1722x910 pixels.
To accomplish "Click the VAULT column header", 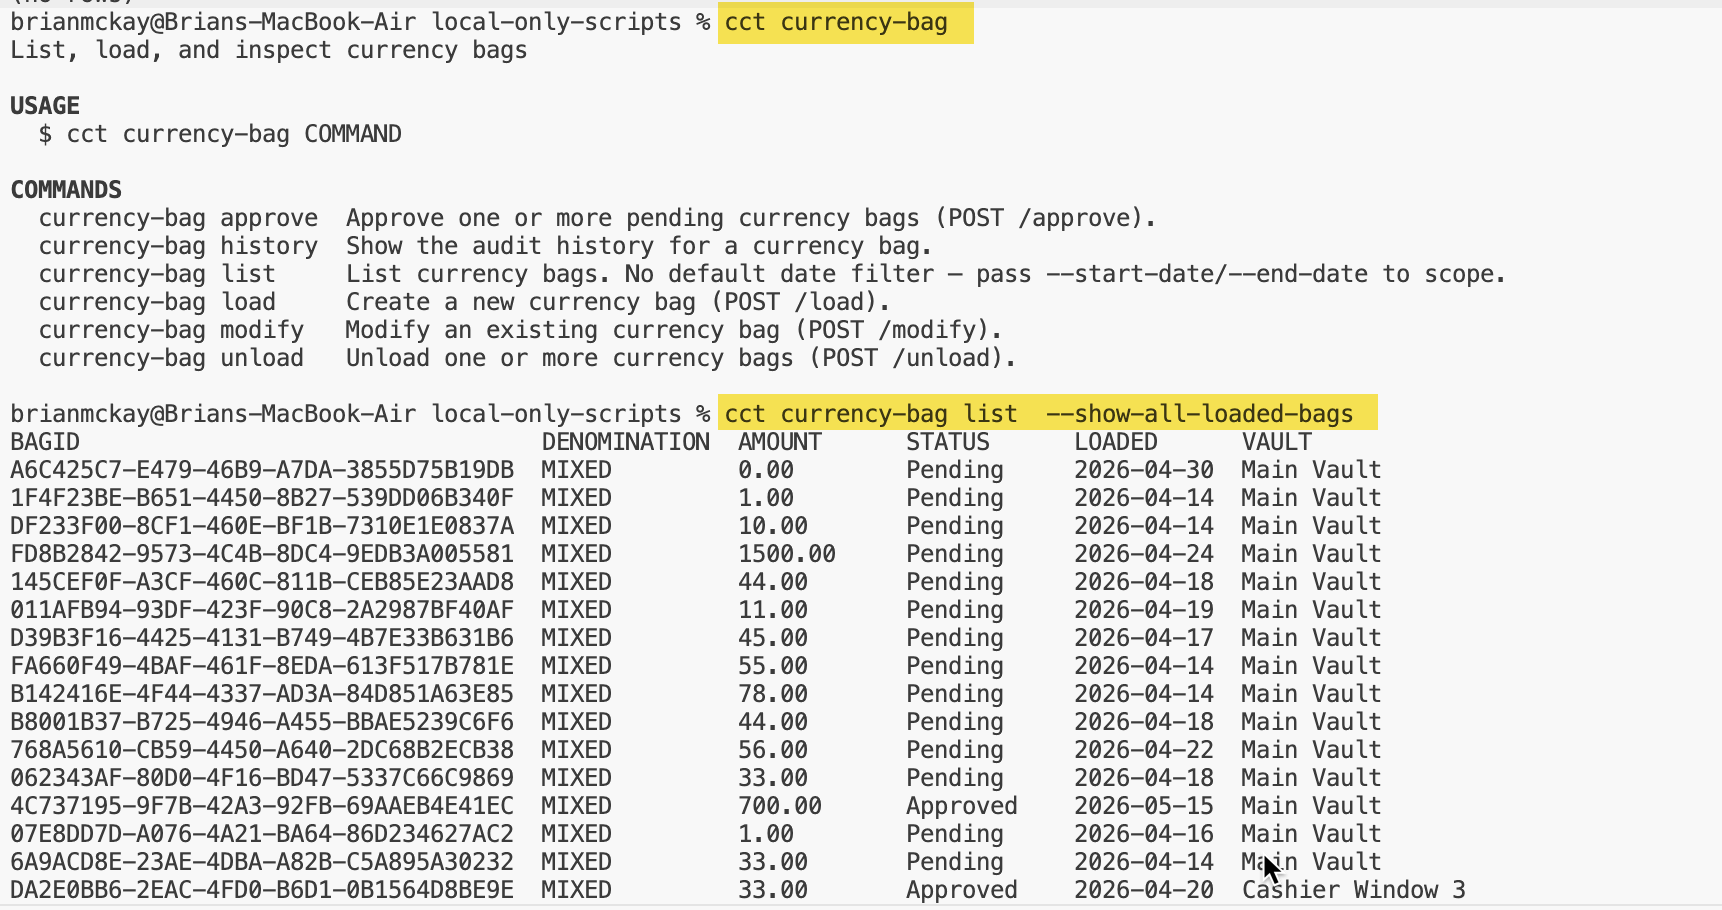I will coord(1277,442).
